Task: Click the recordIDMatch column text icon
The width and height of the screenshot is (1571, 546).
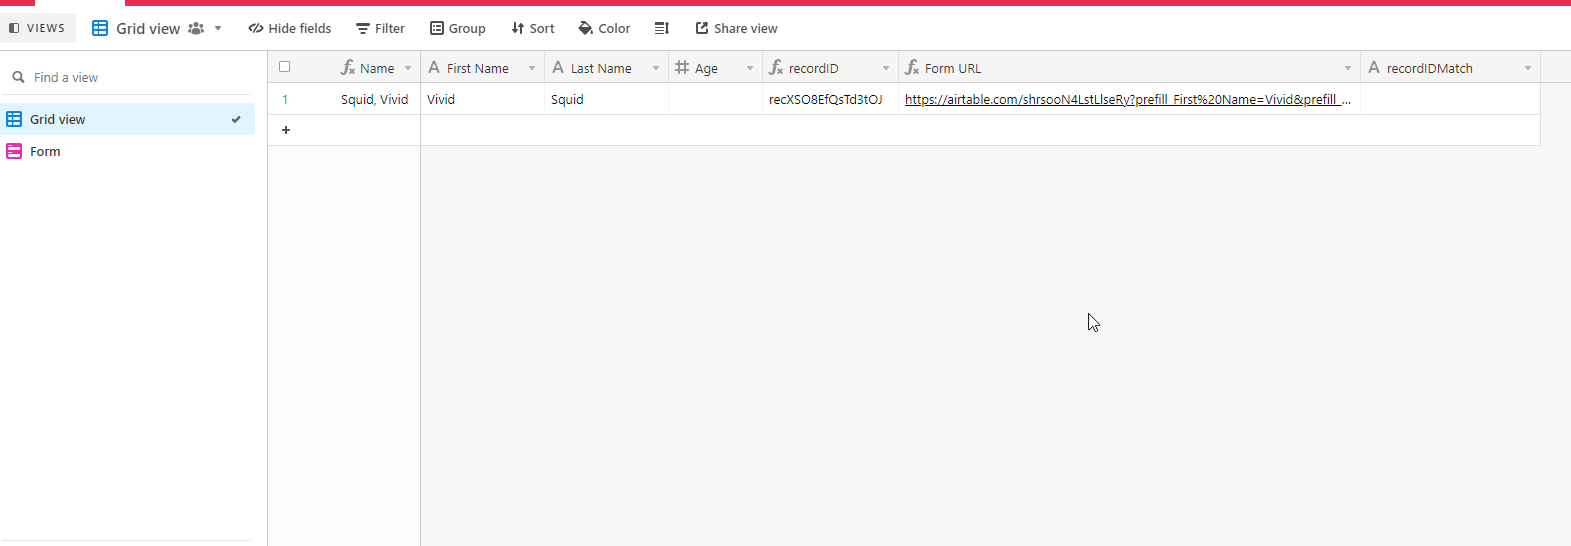Action: click(1374, 67)
